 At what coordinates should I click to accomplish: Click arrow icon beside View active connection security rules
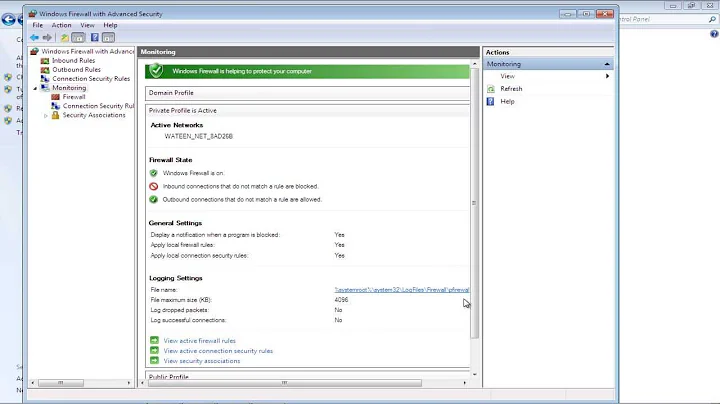click(154, 350)
